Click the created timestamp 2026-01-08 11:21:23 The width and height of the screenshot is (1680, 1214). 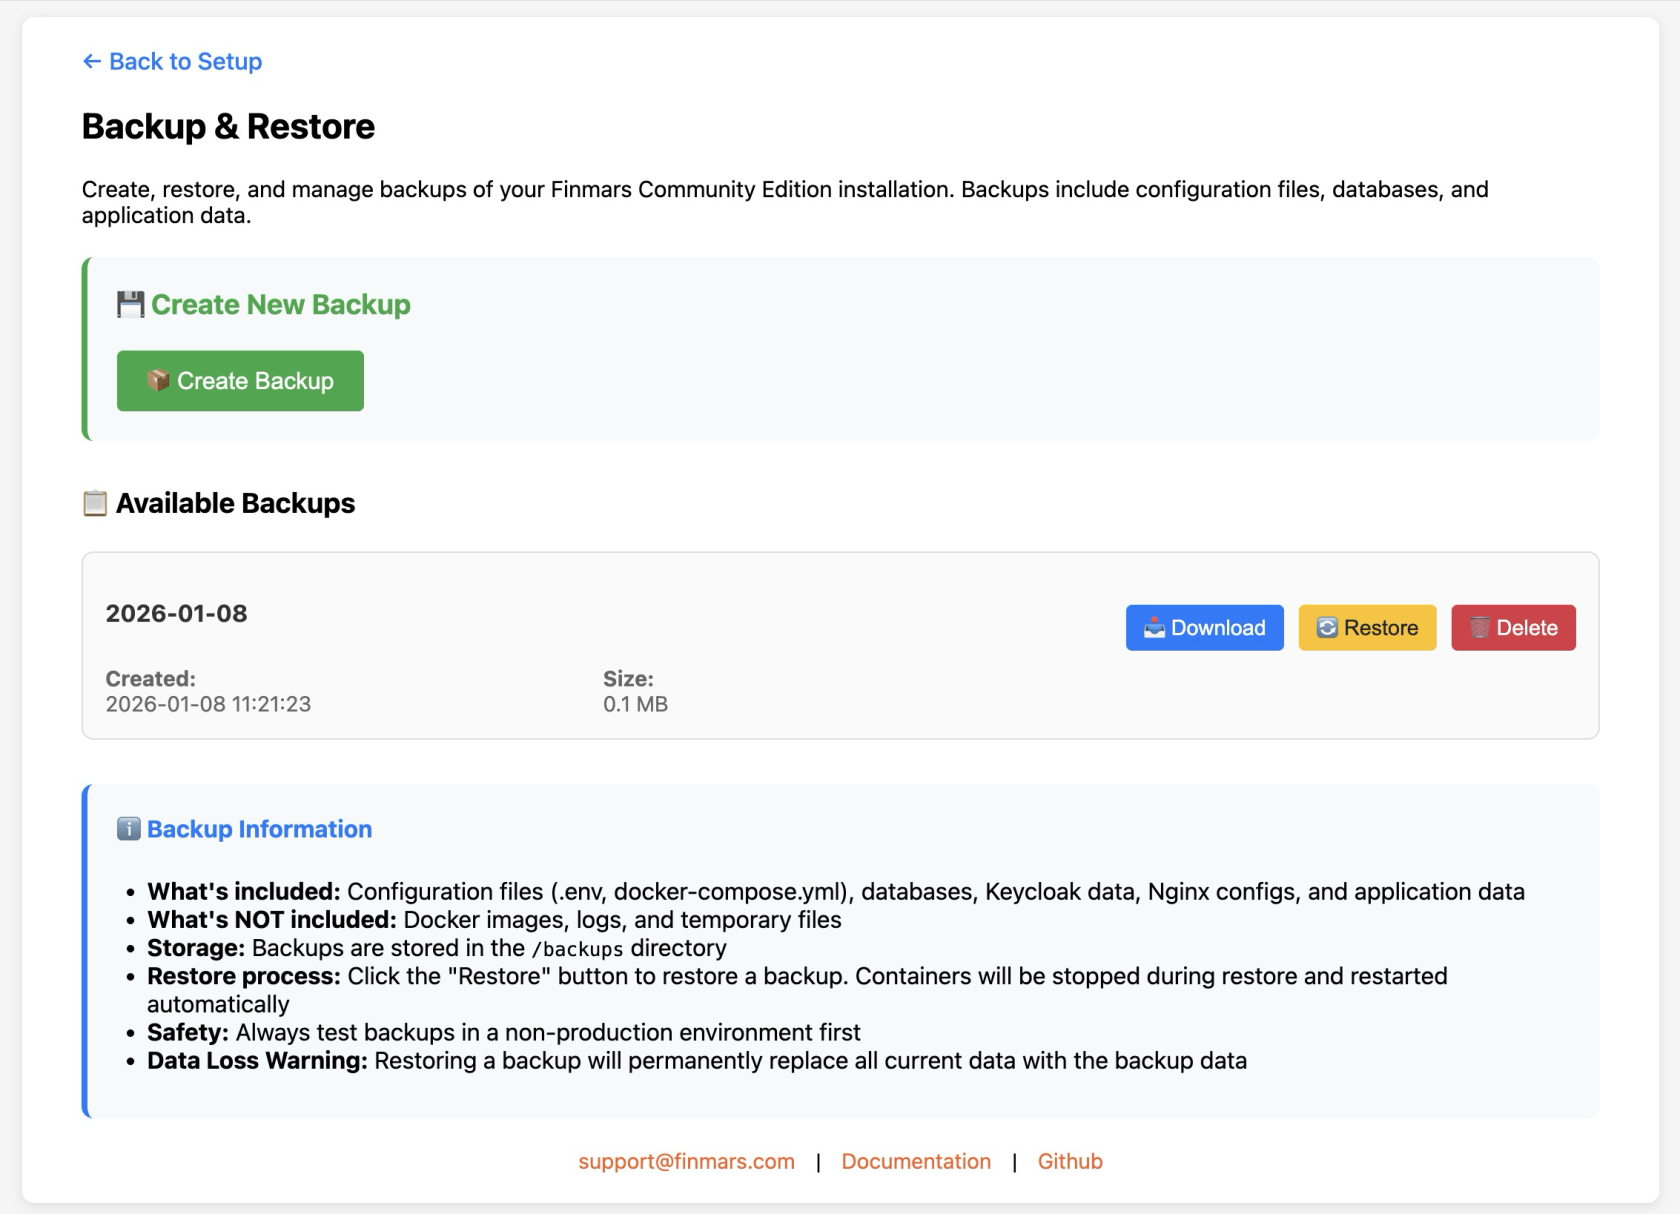click(x=208, y=704)
